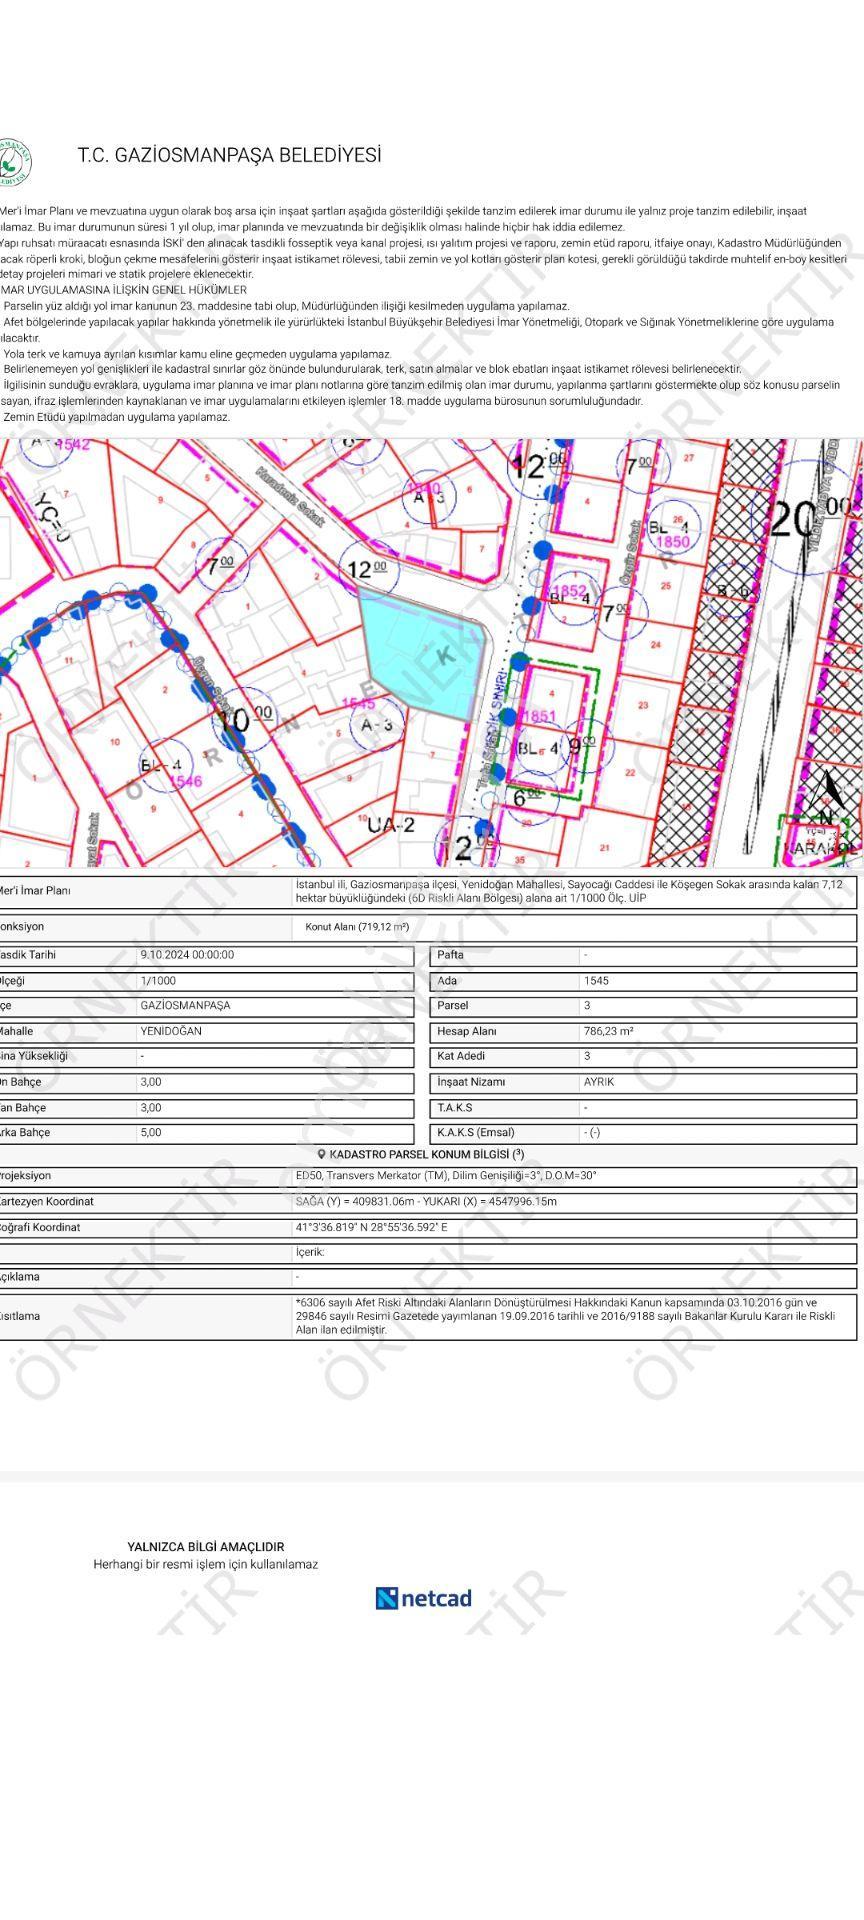Click the İnşaat Nizamı value AYRIK

599,1082
